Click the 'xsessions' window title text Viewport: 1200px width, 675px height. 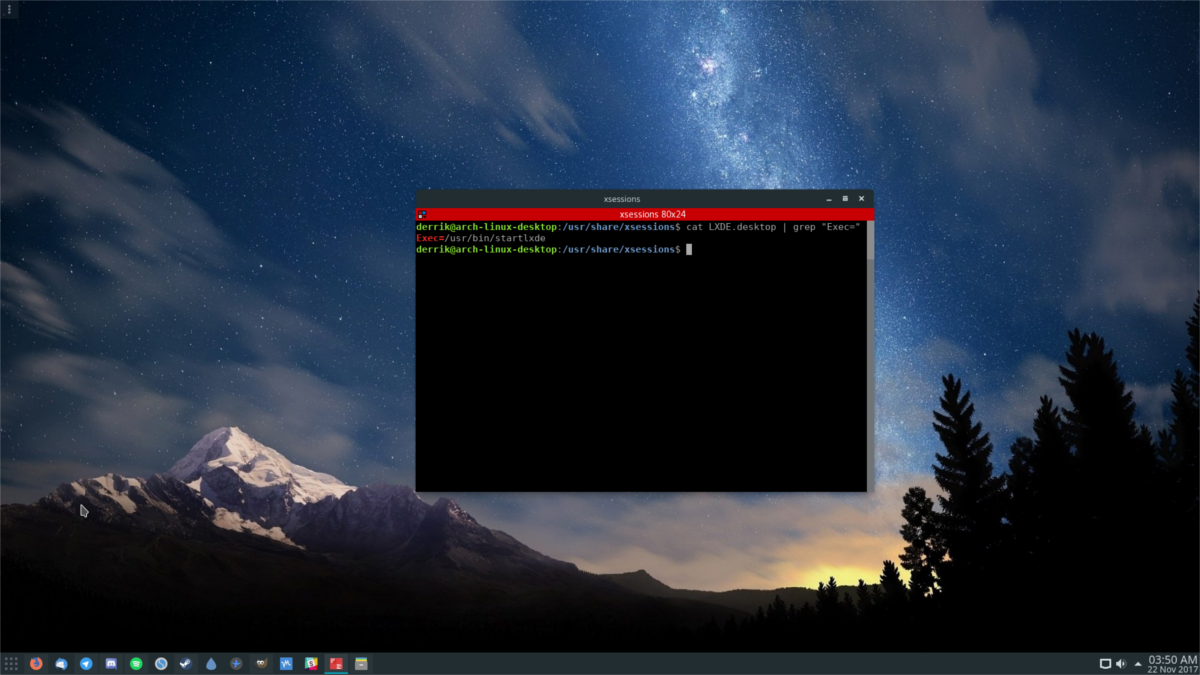pos(622,199)
